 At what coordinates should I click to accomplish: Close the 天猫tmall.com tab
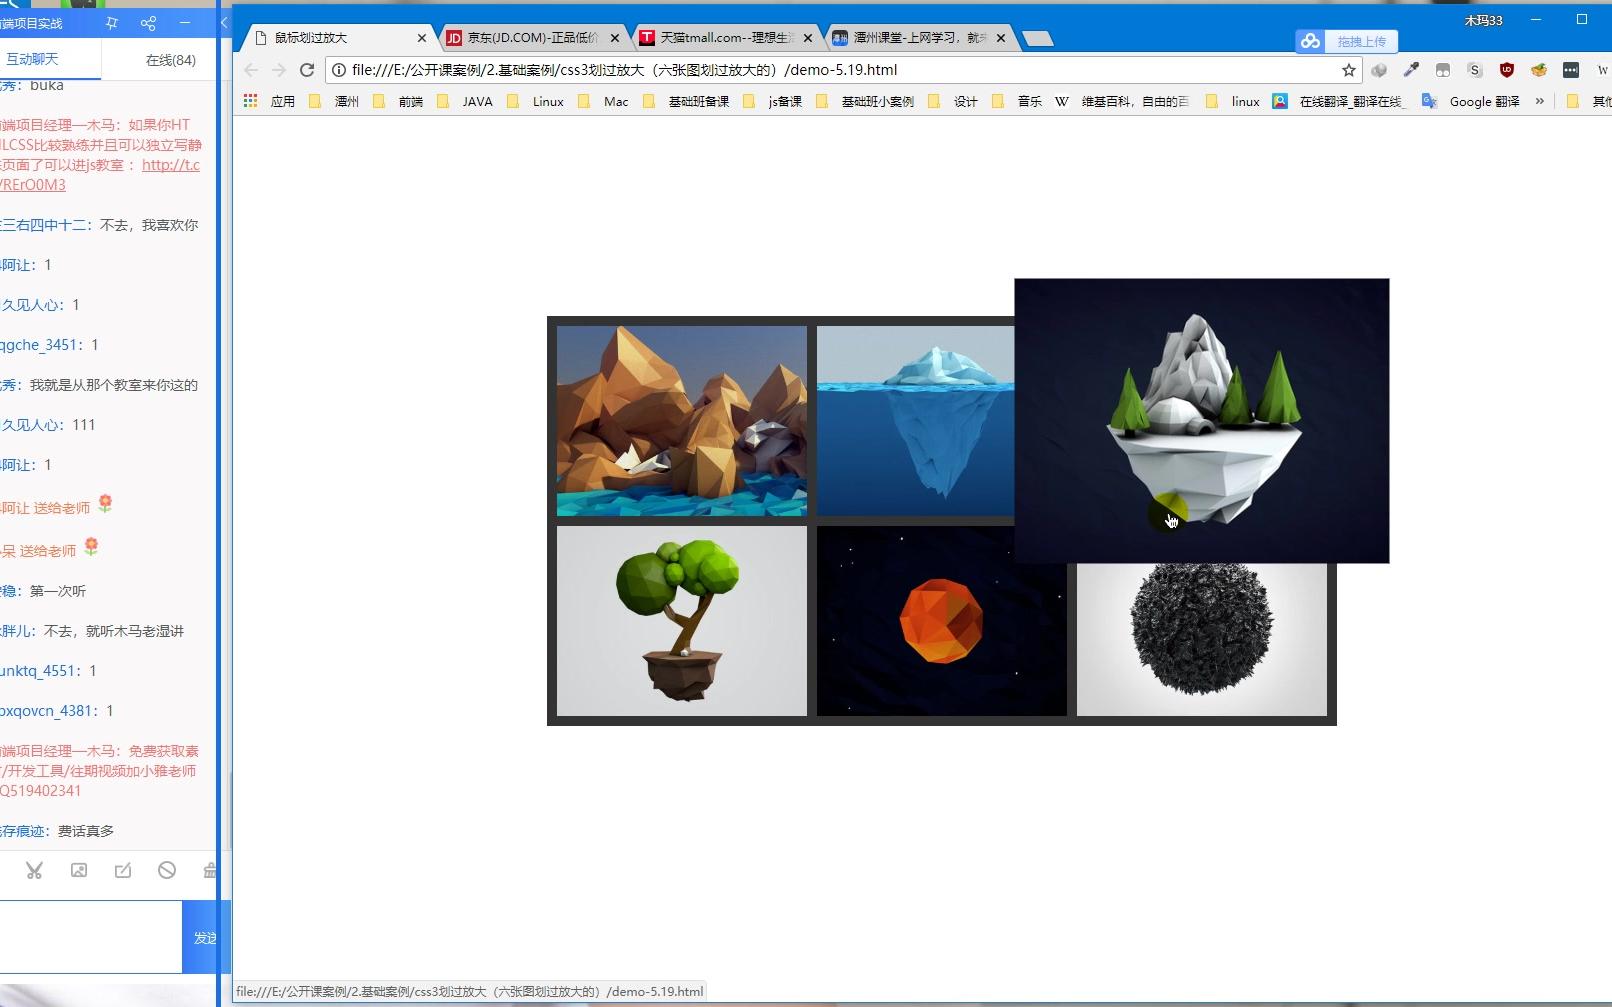click(808, 38)
